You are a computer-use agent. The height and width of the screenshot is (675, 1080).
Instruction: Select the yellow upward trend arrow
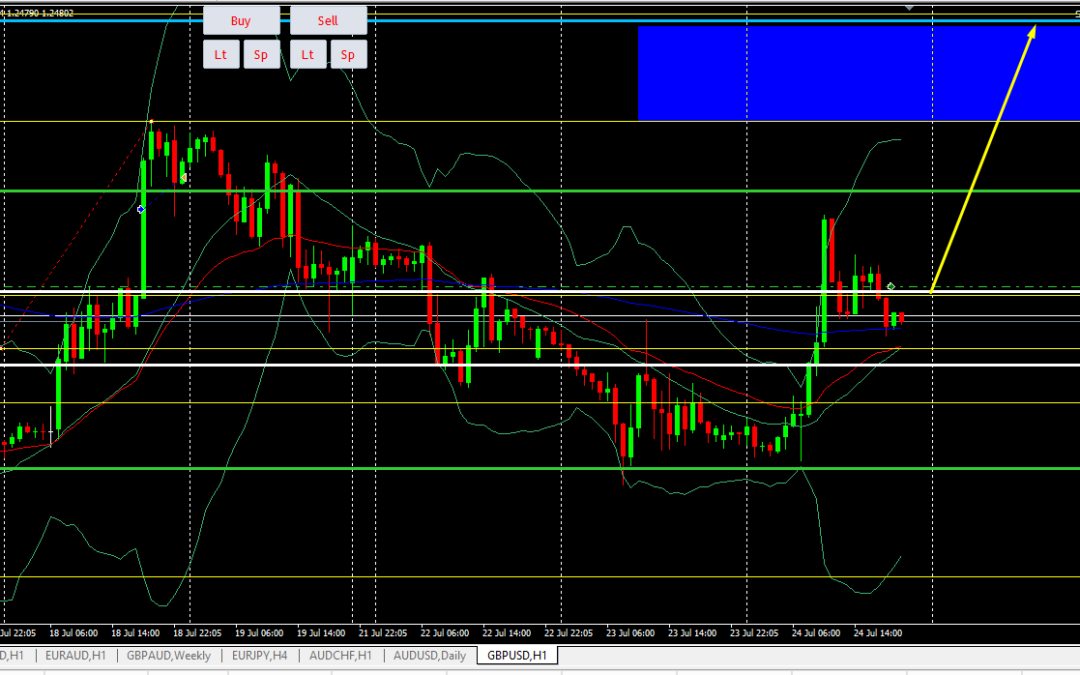pyautogui.click(x=983, y=158)
